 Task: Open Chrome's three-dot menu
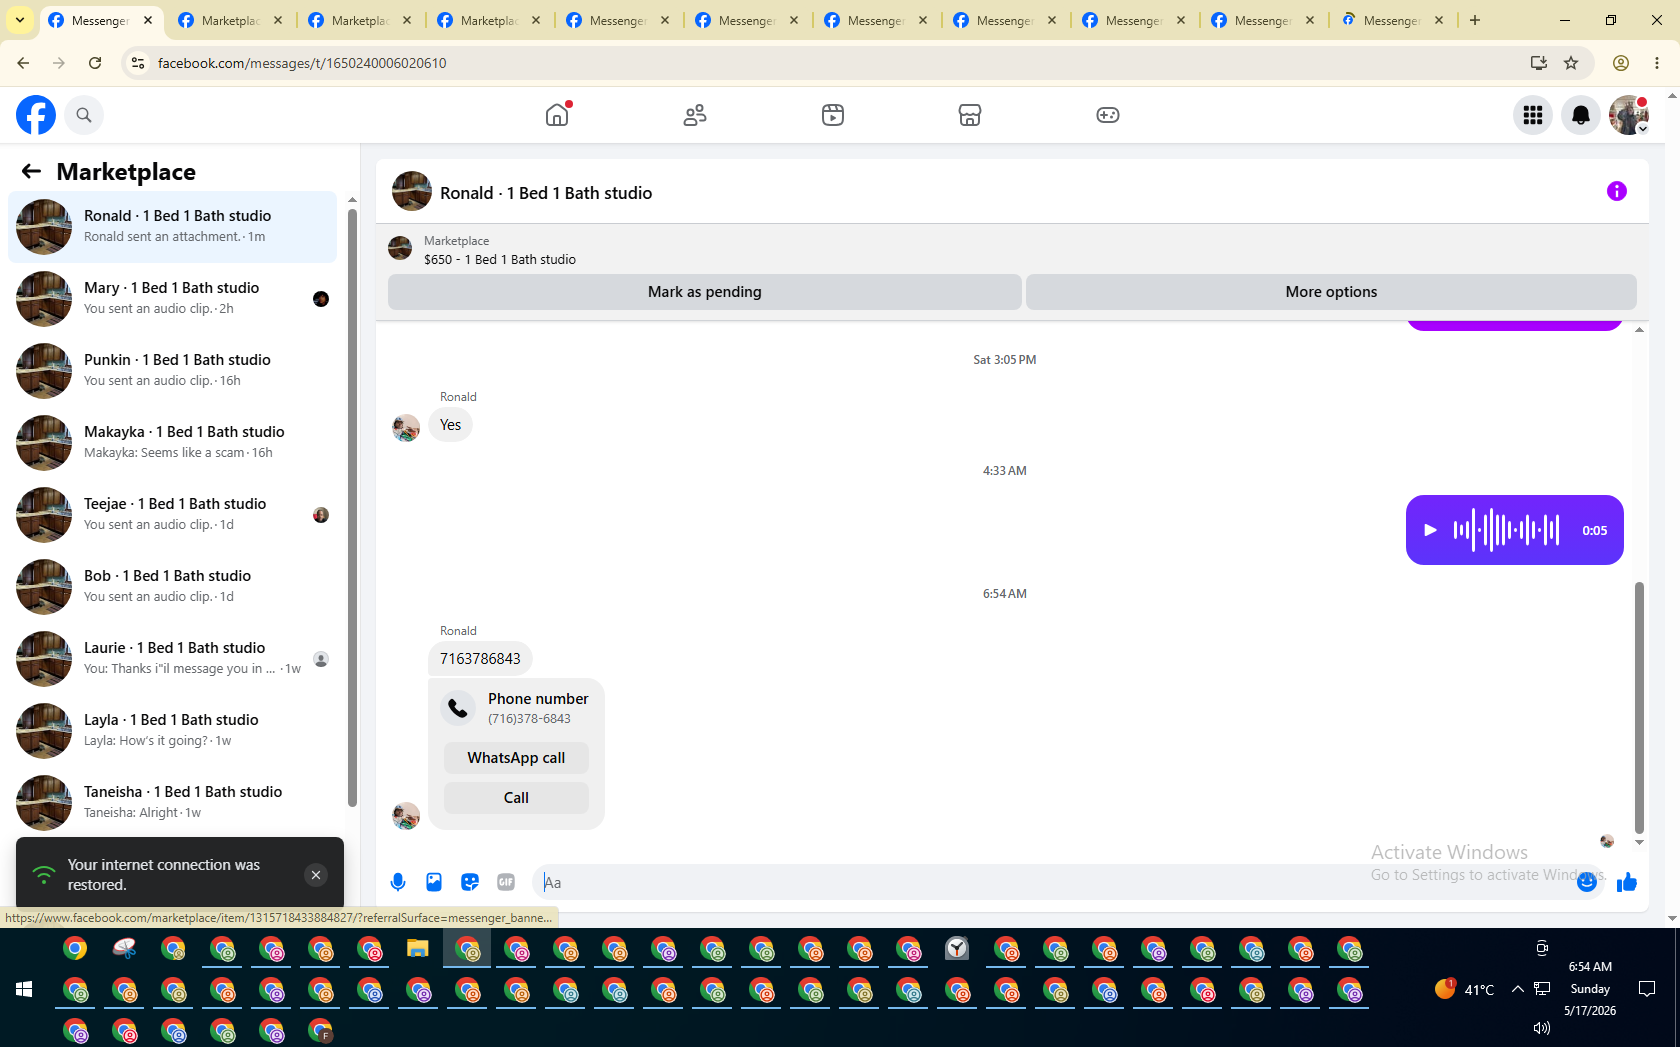pyautogui.click(x=1657, y=63)
